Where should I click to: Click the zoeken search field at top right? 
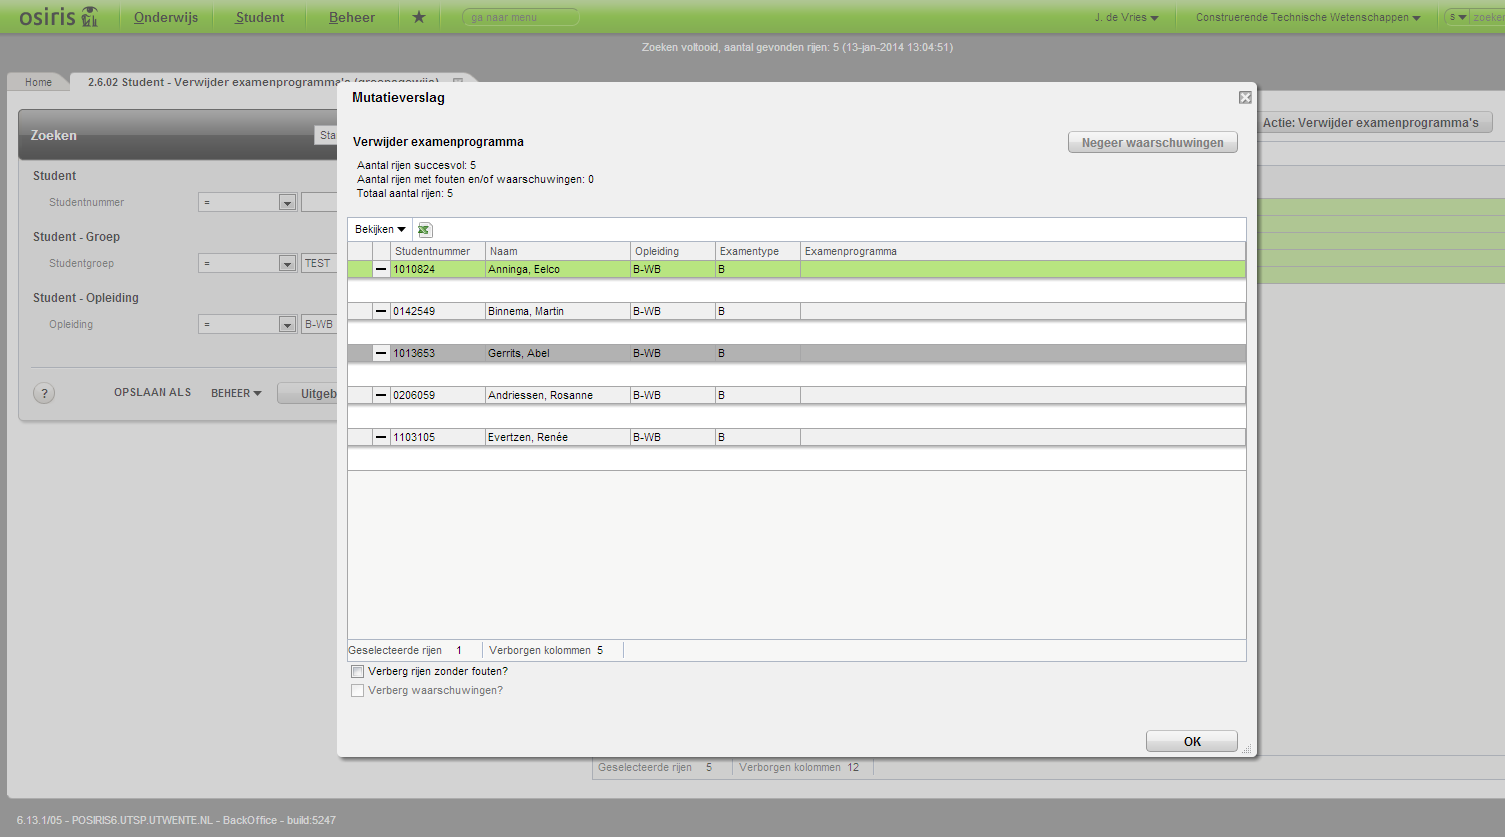click(x=1486, y=17)
